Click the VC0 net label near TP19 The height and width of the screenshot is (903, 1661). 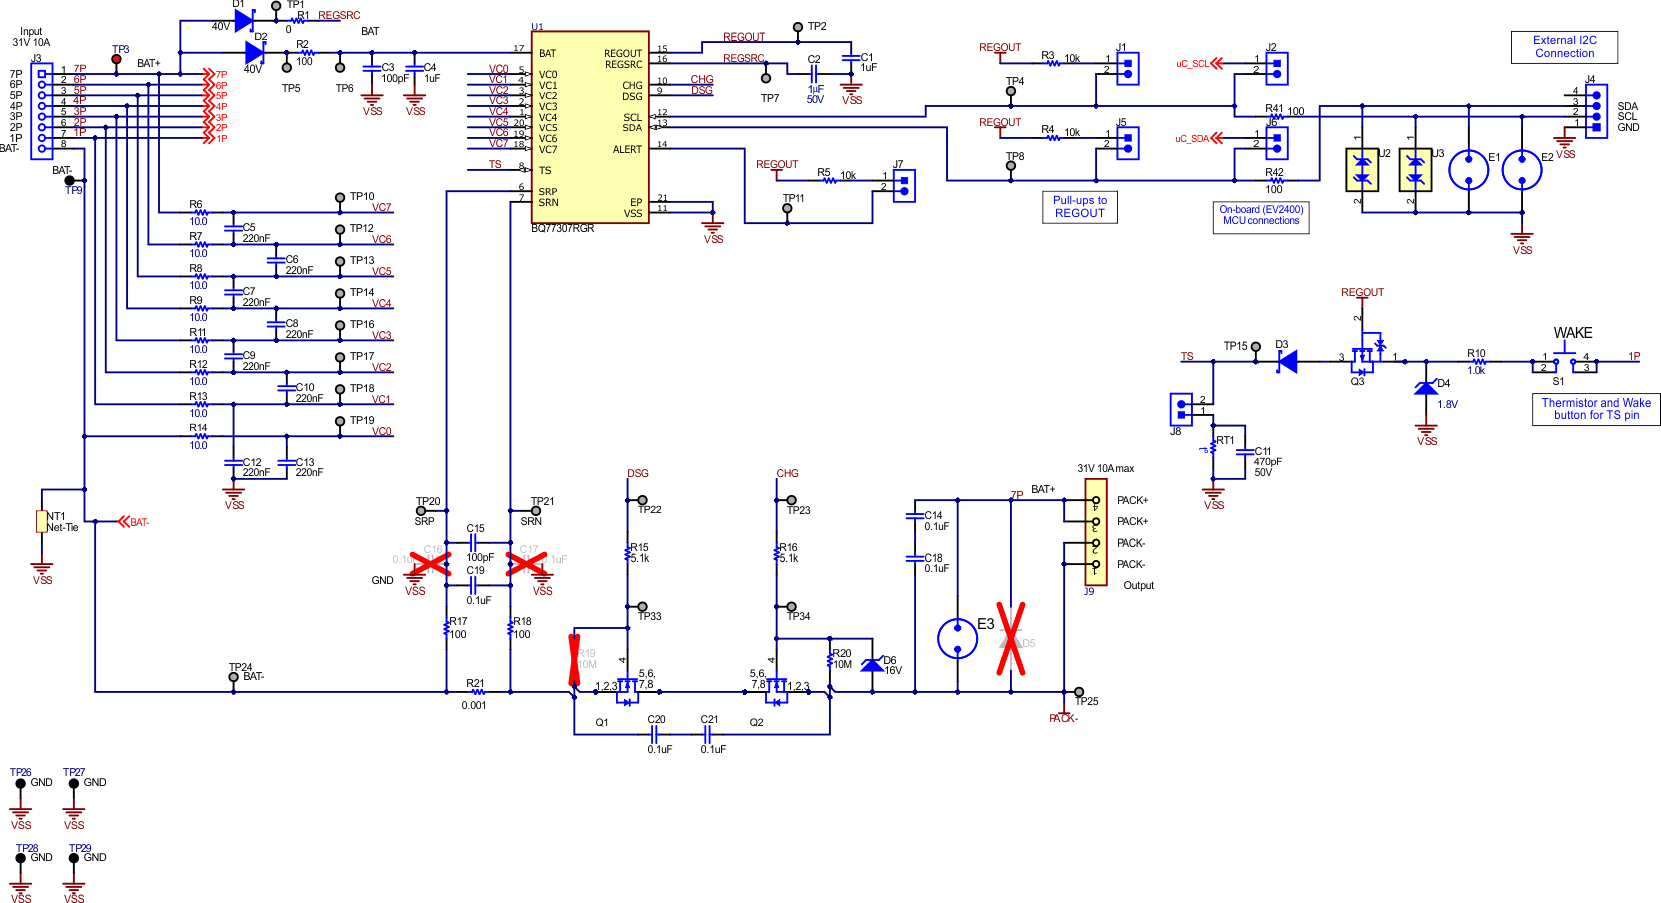[382, 431]
